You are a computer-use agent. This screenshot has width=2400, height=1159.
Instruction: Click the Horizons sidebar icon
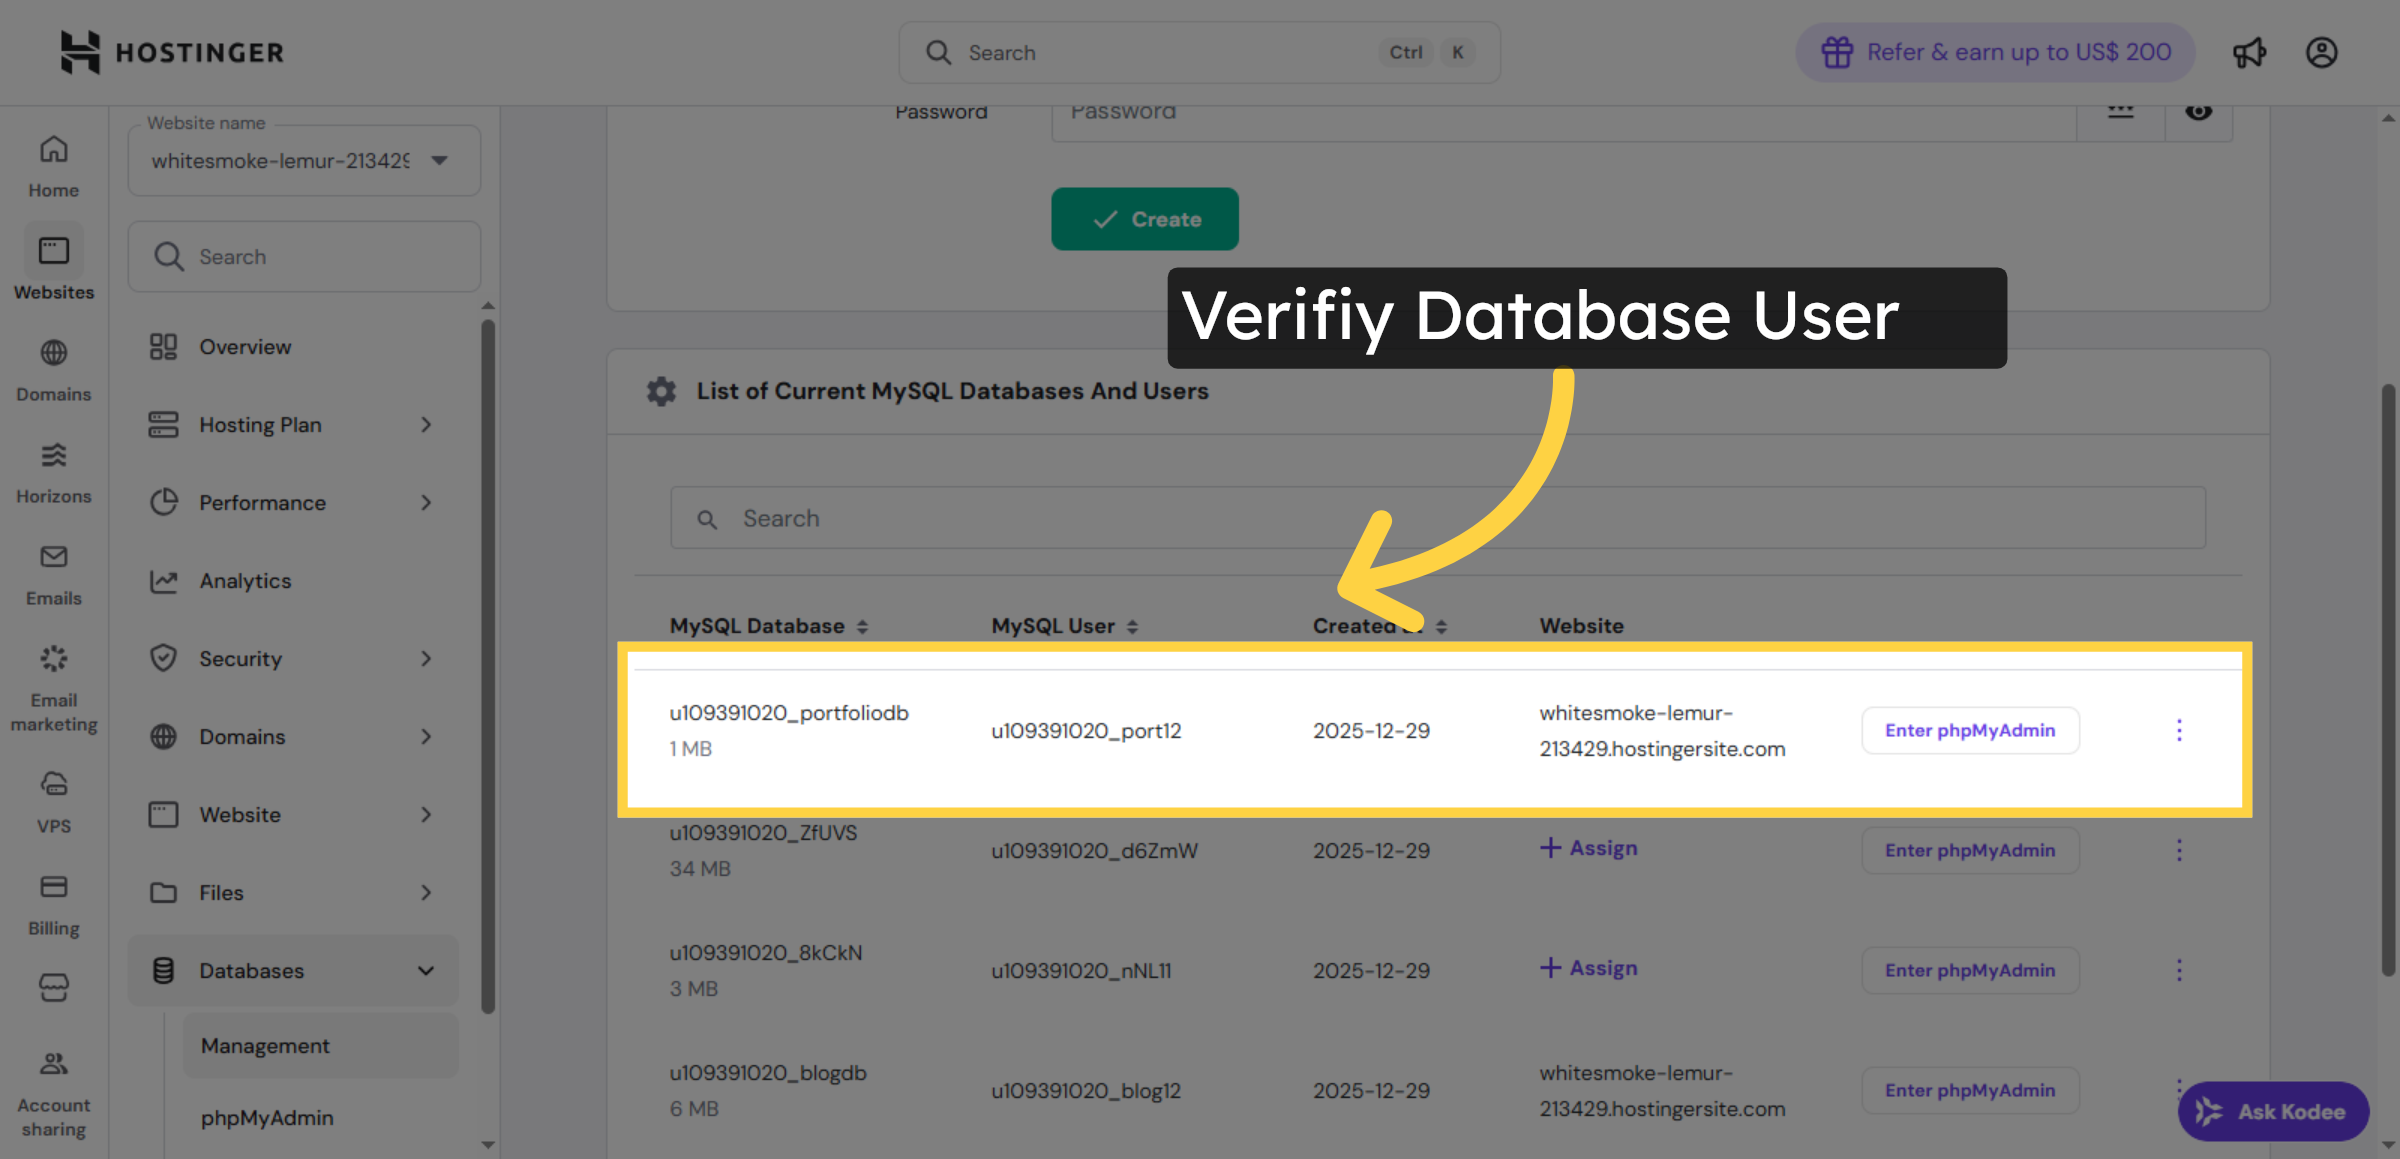click(53, 457)
